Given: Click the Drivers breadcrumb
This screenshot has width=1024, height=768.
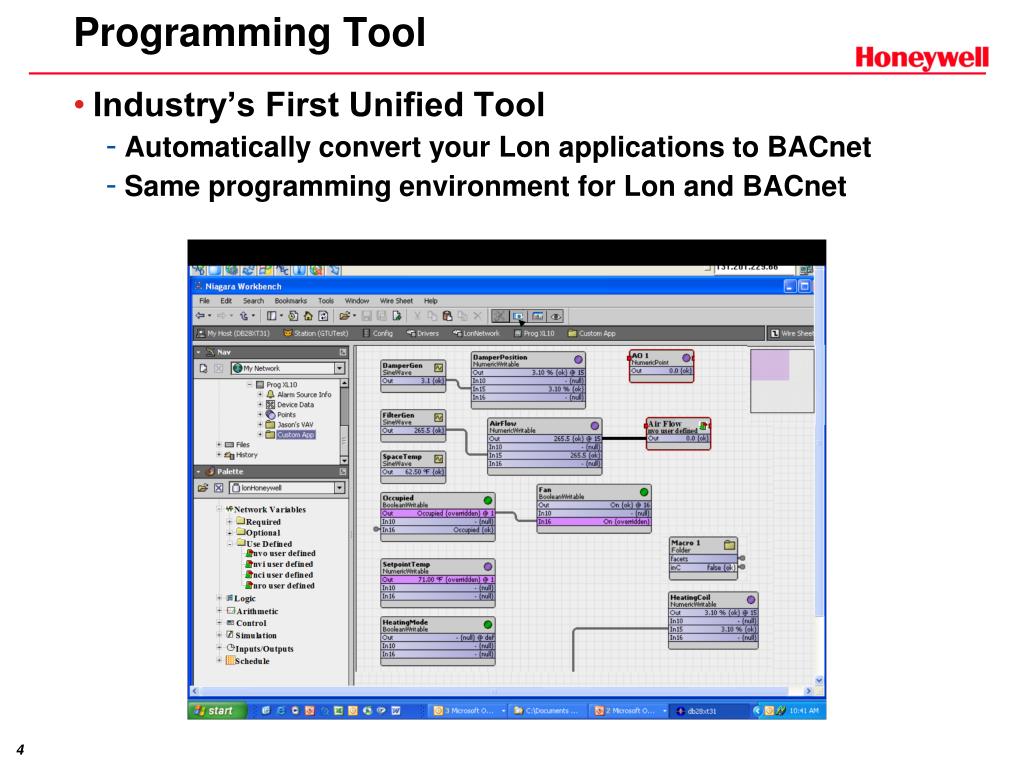Looking at the screenshot, I should [x=423, y=333].
